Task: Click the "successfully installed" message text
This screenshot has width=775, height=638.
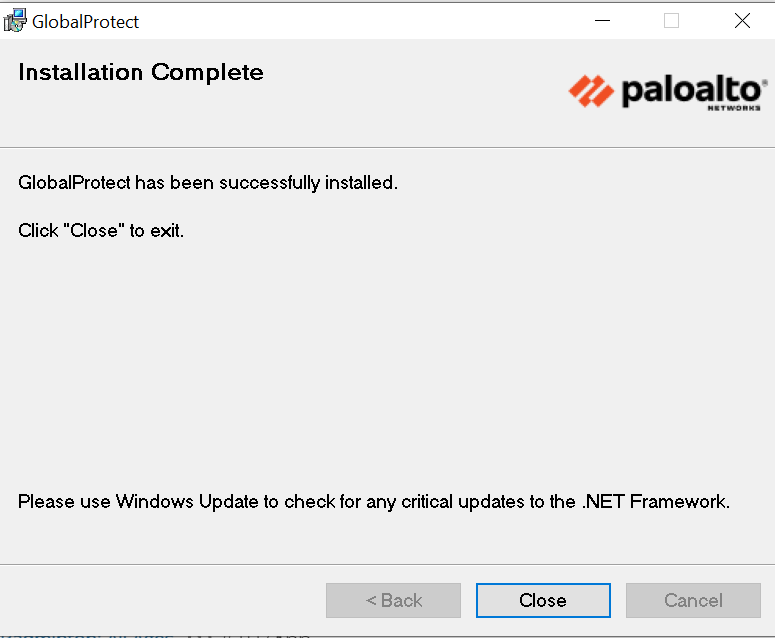Action: [208, 183]
